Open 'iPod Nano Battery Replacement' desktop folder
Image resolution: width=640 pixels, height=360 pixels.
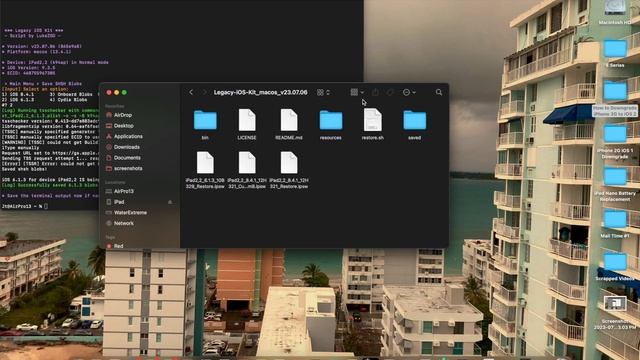615,176
